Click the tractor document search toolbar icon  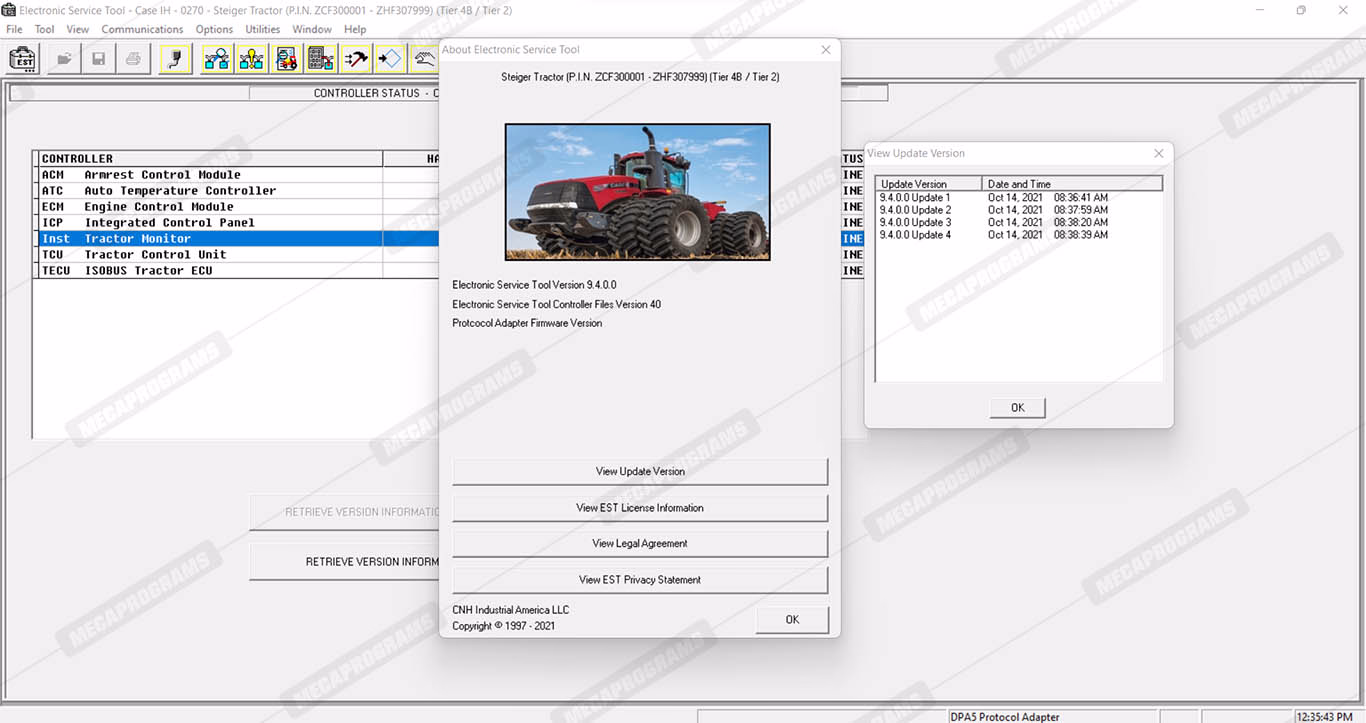(x=286, y=59)
